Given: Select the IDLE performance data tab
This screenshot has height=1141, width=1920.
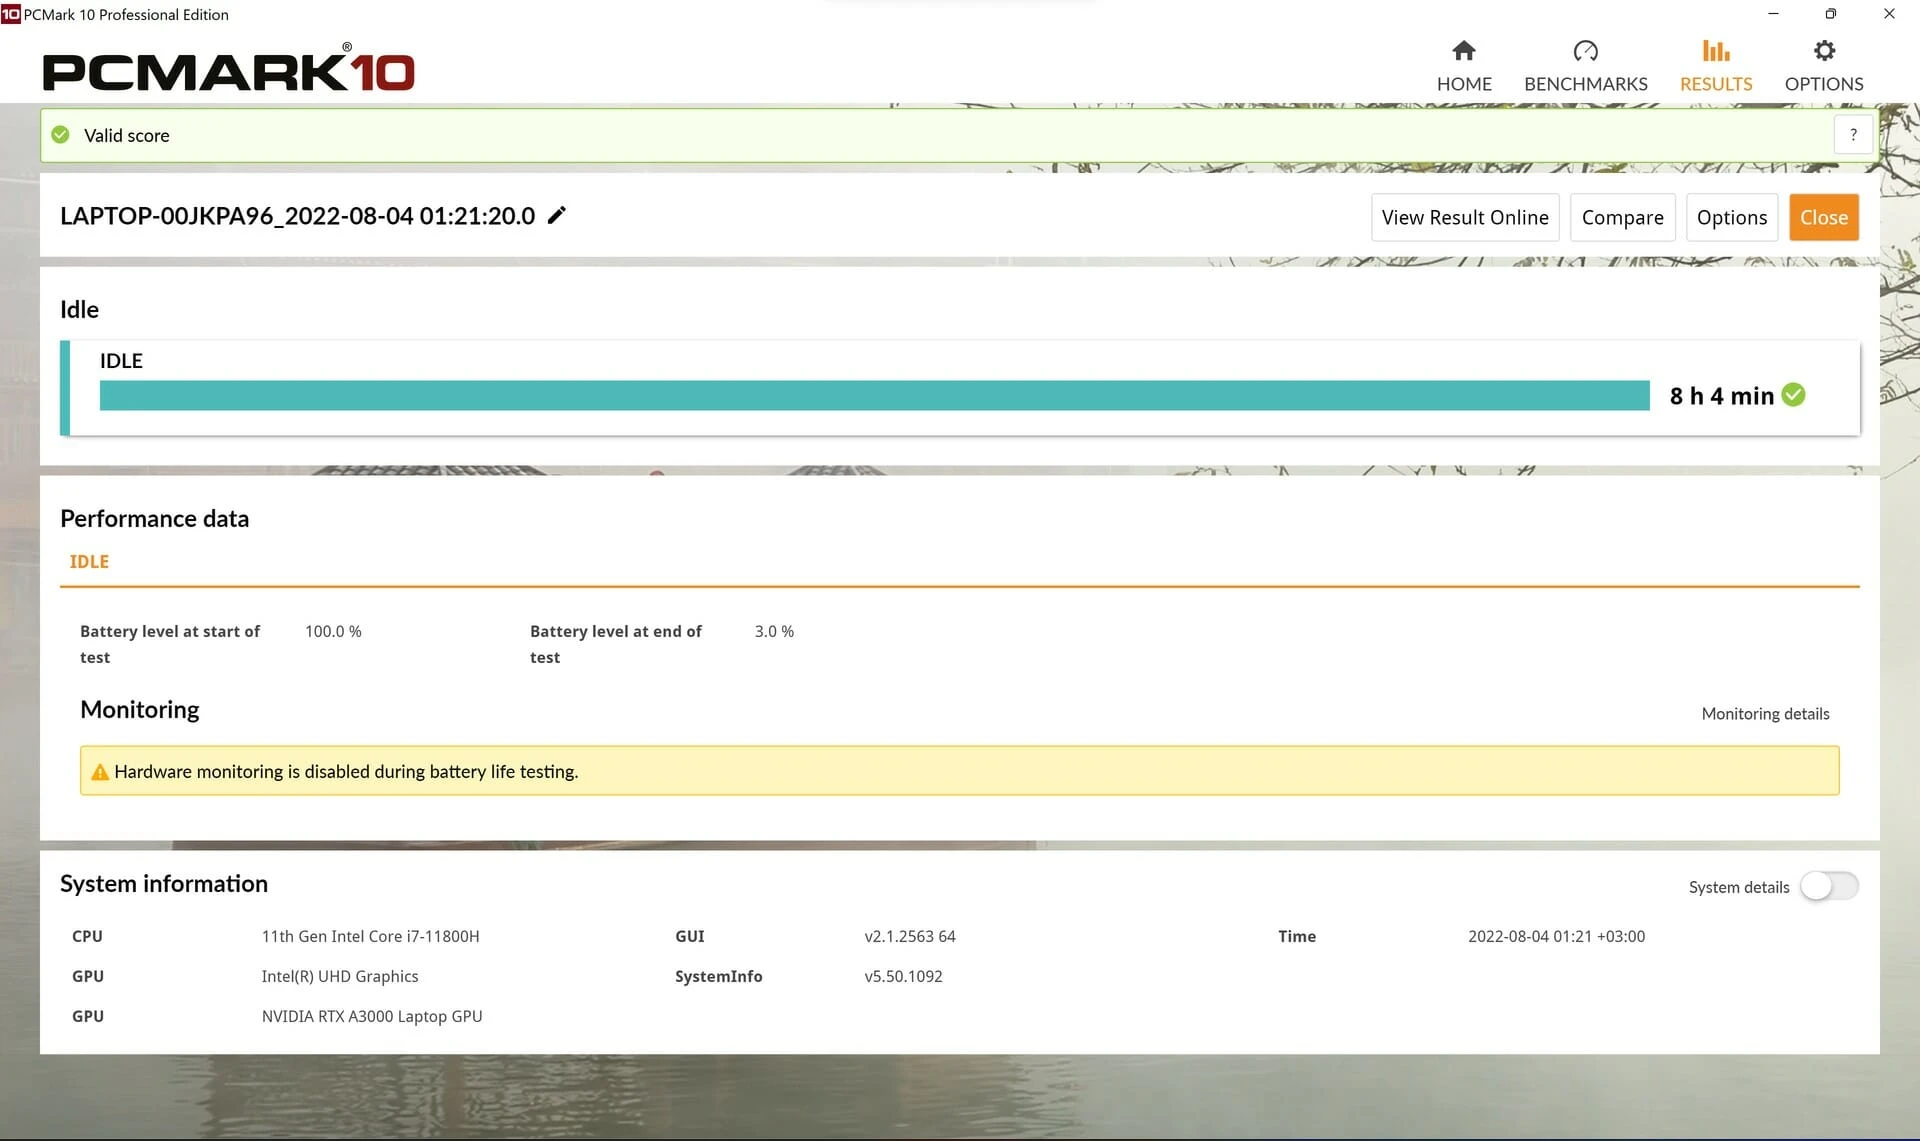Looking at the screenshot, I should click(89, 562).
